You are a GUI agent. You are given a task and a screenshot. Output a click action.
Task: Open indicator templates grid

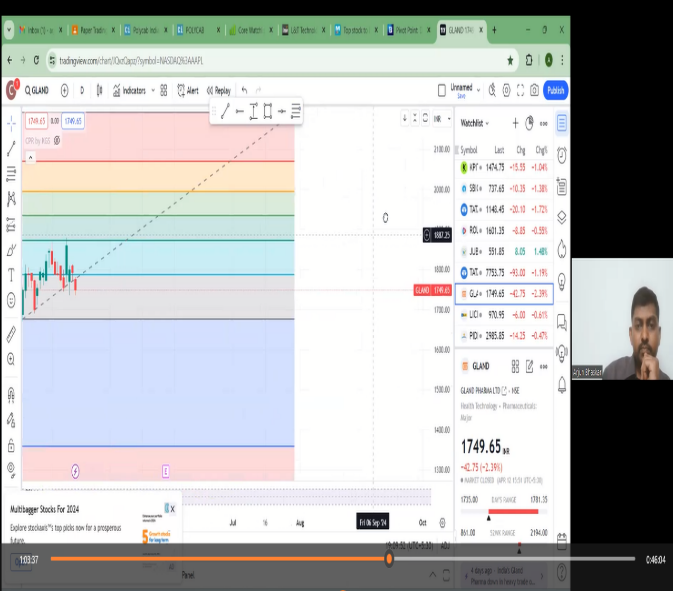164,91
